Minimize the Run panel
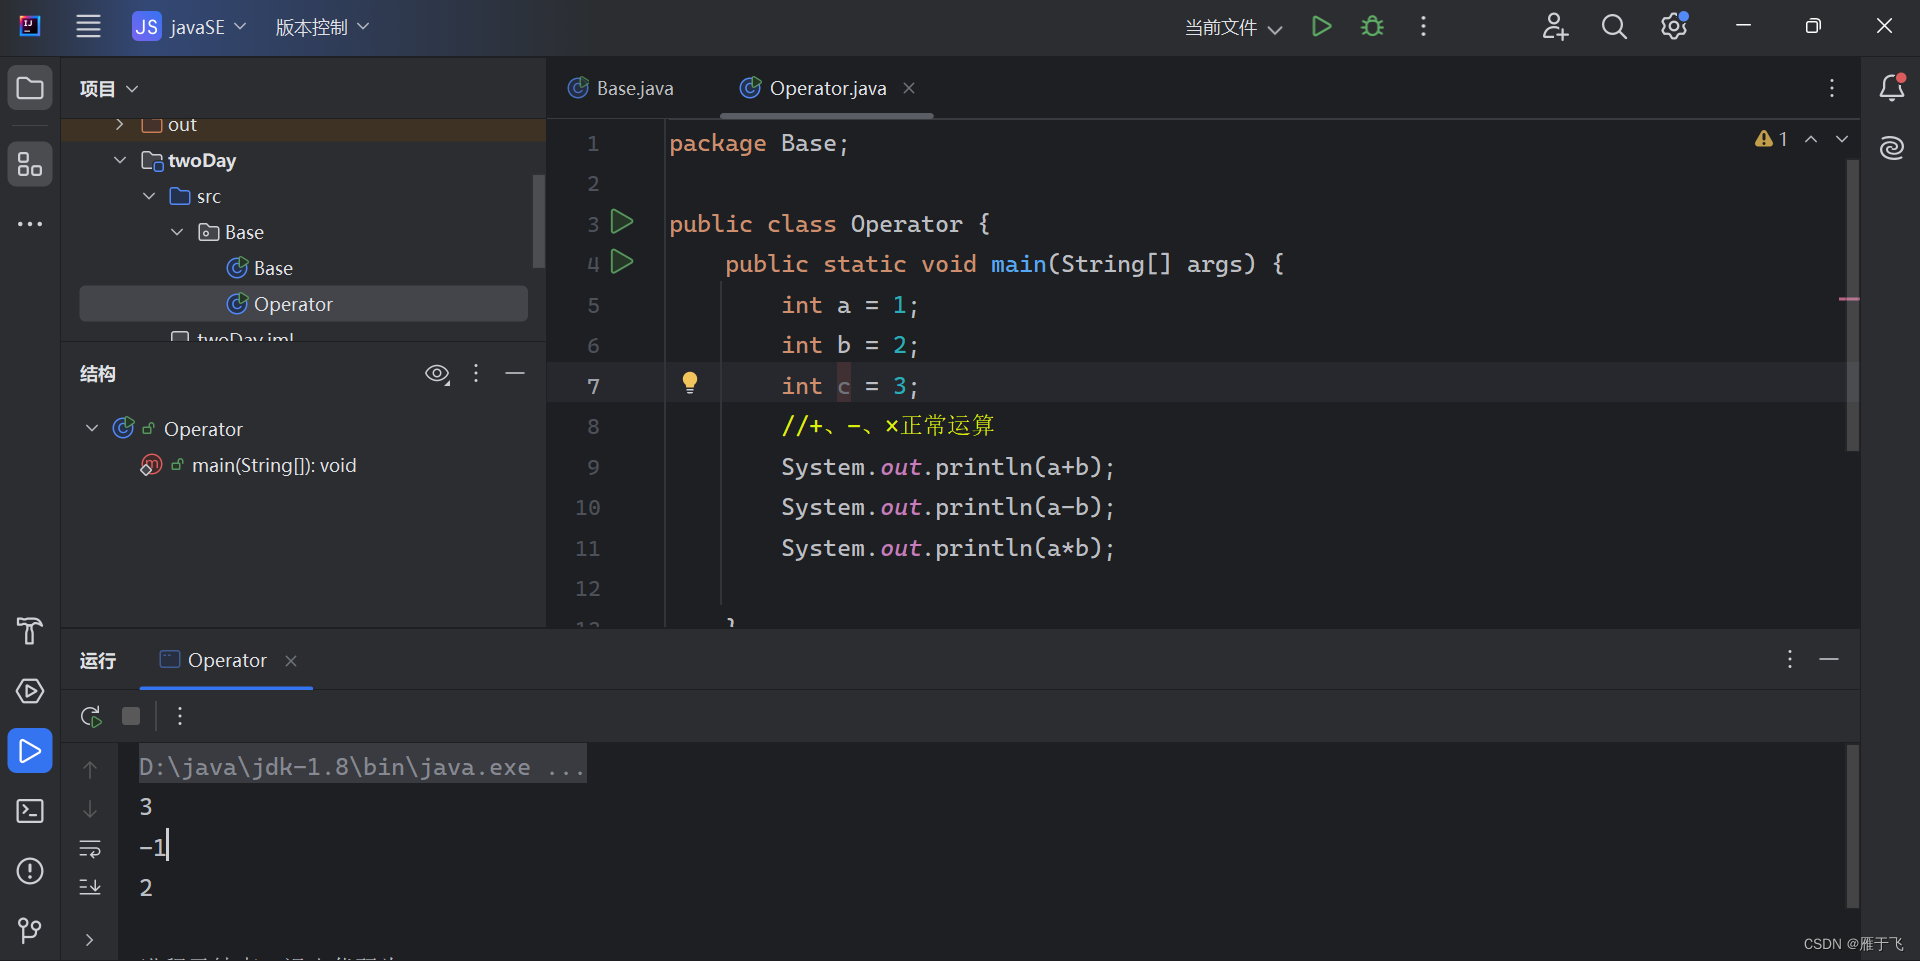This screenshot has width=1920, height=961. click(x=1829, y=659)
